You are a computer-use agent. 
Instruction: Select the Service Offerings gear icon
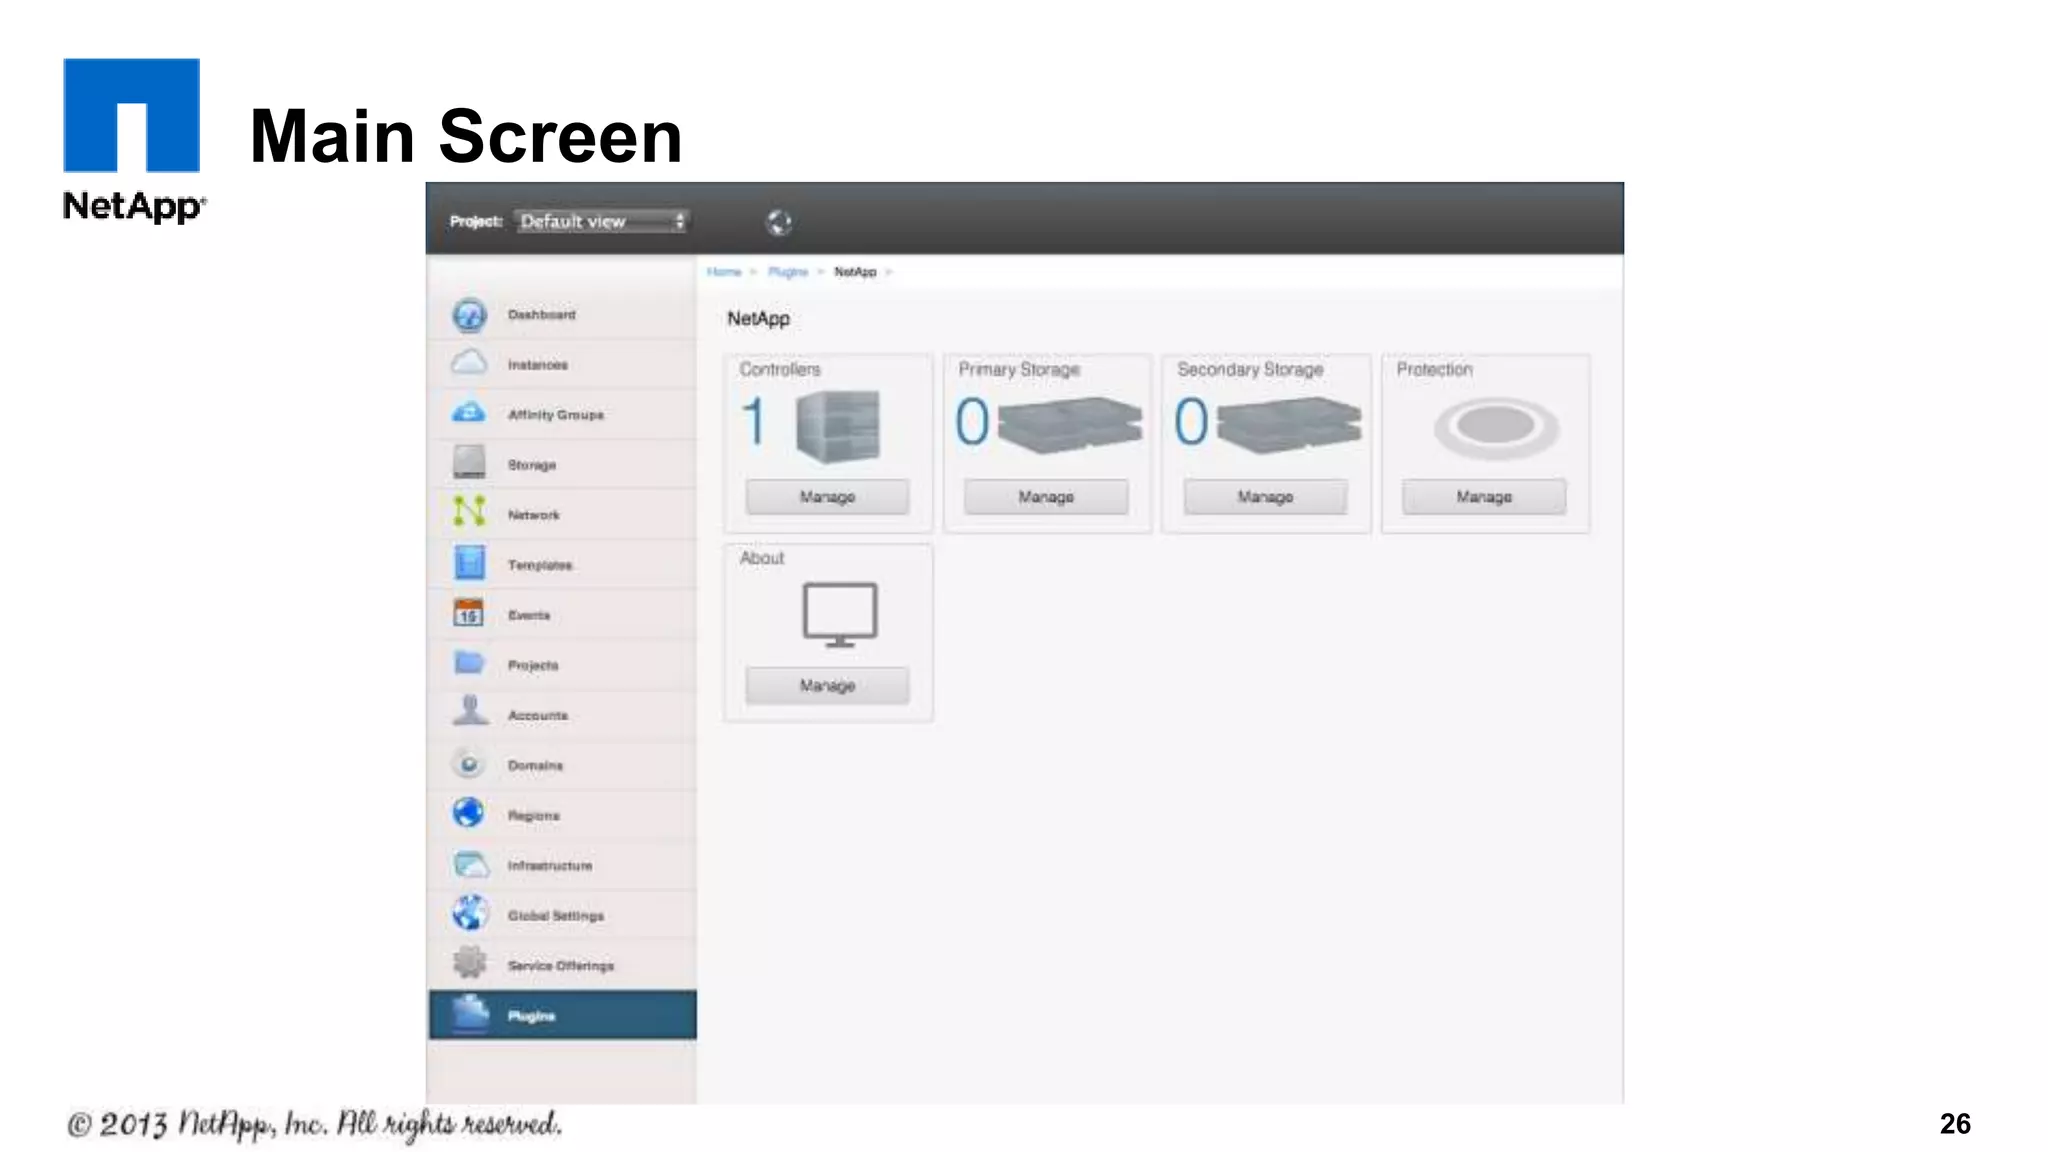pos(469,963)
